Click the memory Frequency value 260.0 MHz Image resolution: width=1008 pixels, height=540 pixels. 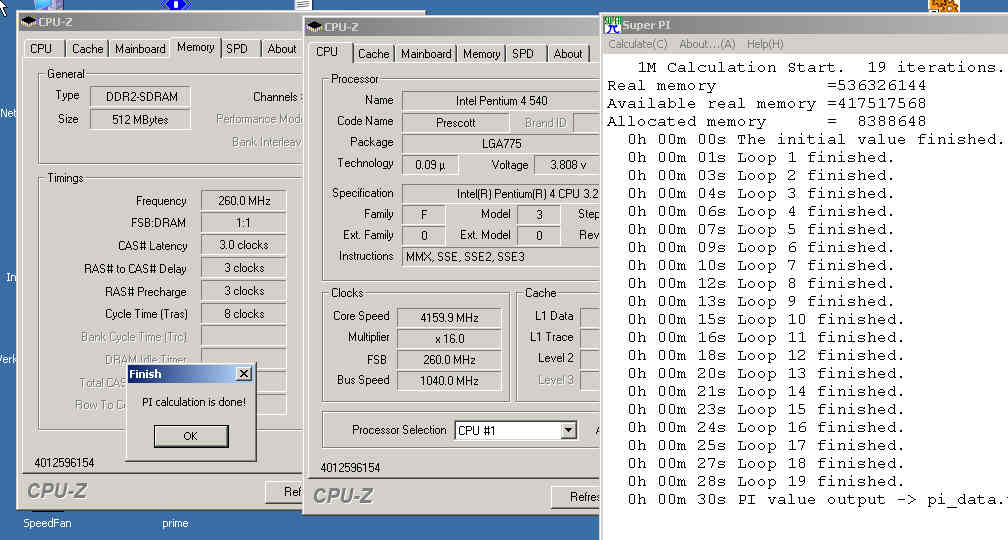click(x=244, y=201)
